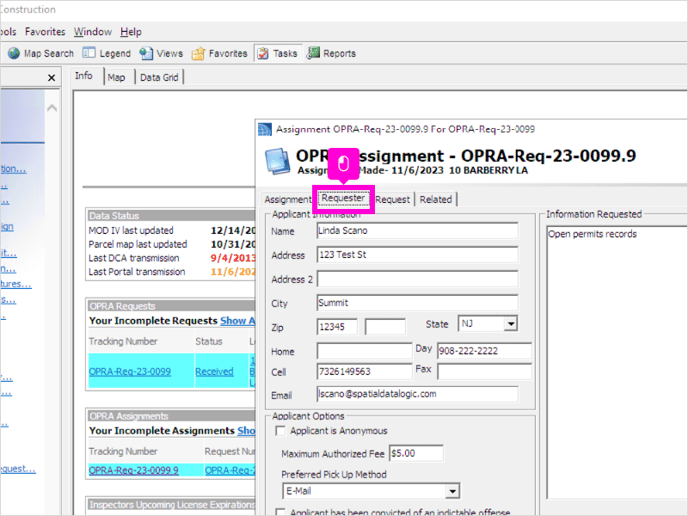Image resolution: width=688 pixels, height=516 pixels.
Task: Click Show link beside Incomplete Assignments
Action: [x=246, y=431]
